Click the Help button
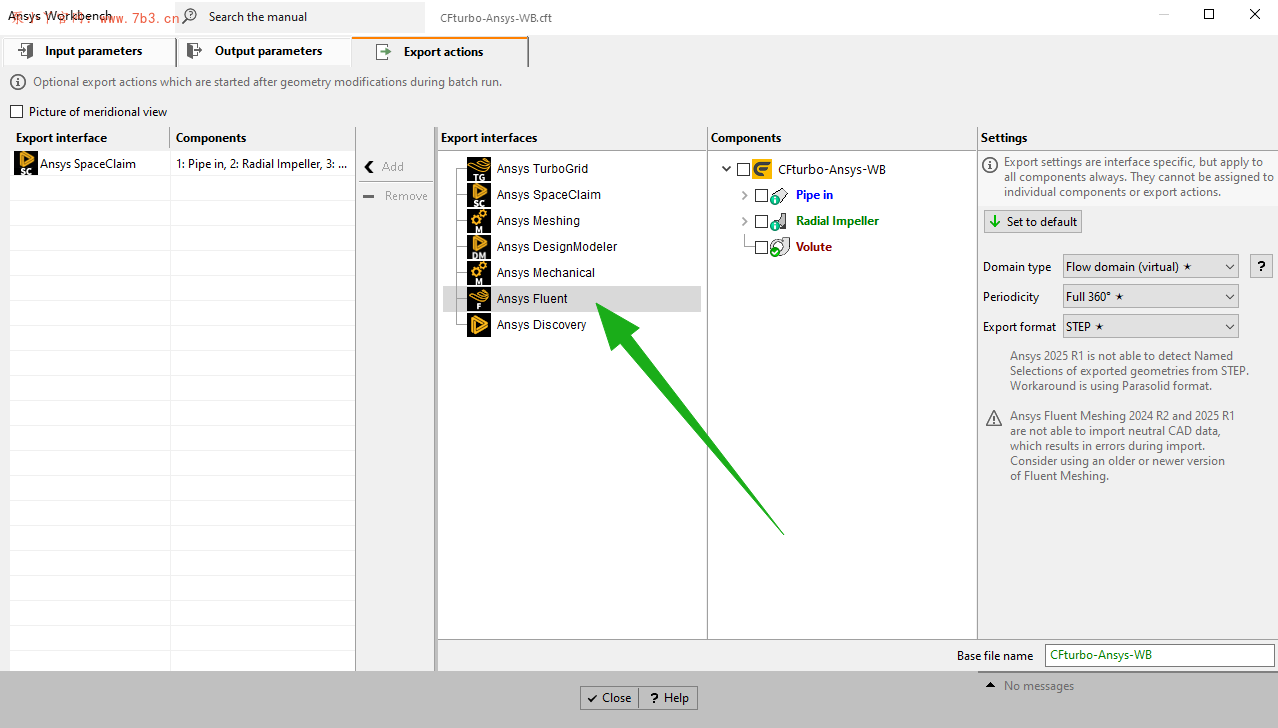 (x=668, y=698)
